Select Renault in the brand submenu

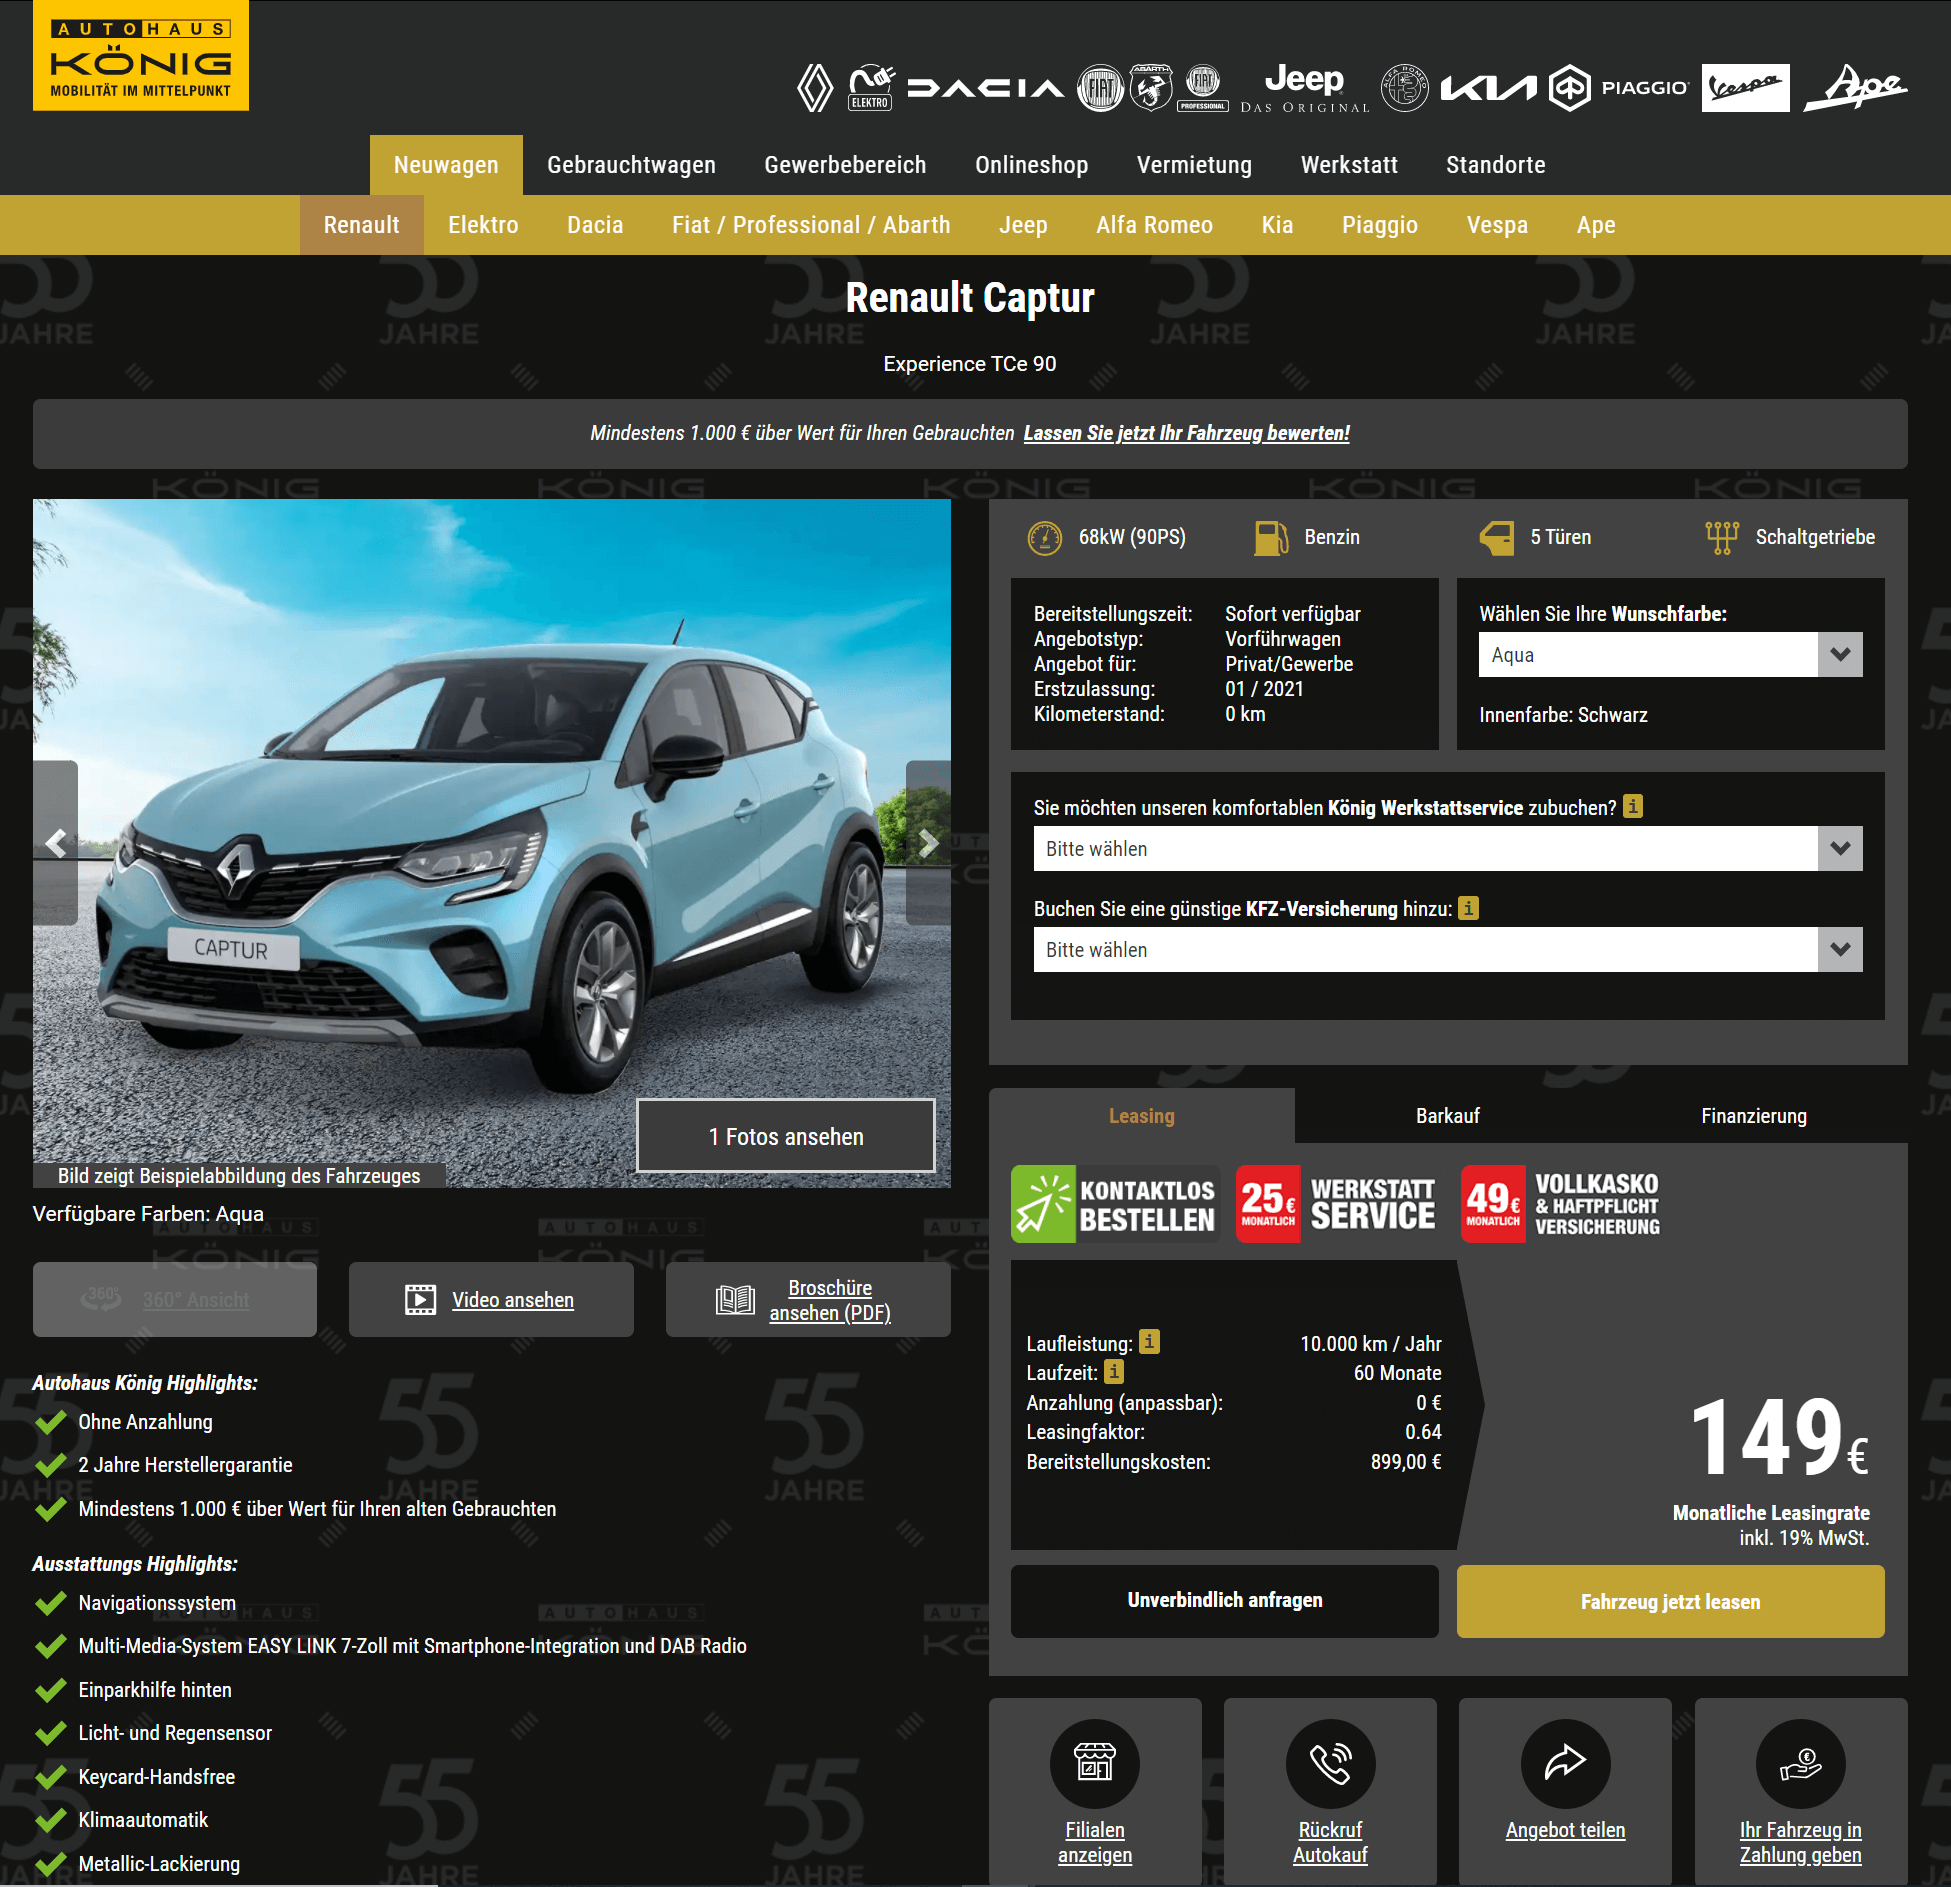point(361,225)
